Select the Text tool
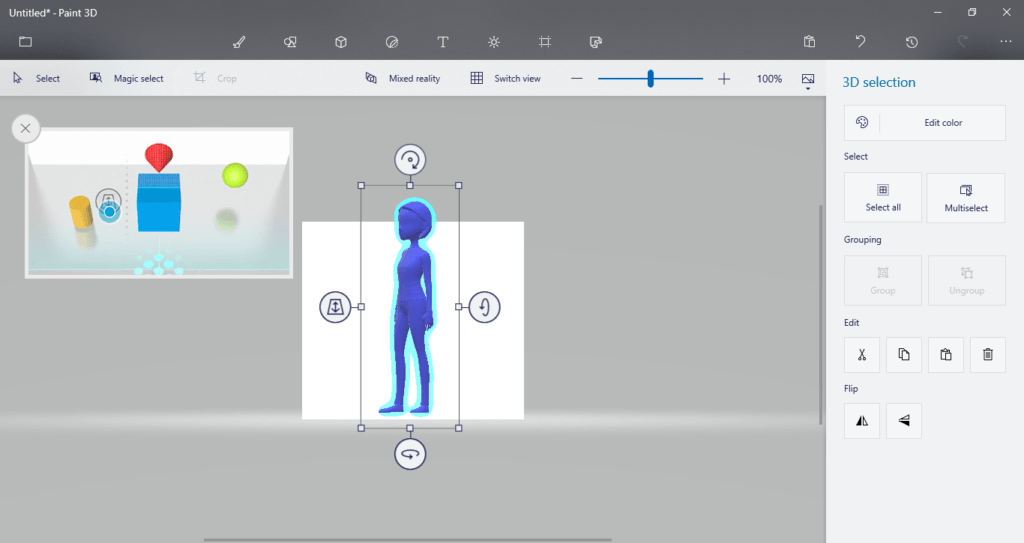 (x=443, y=42)
